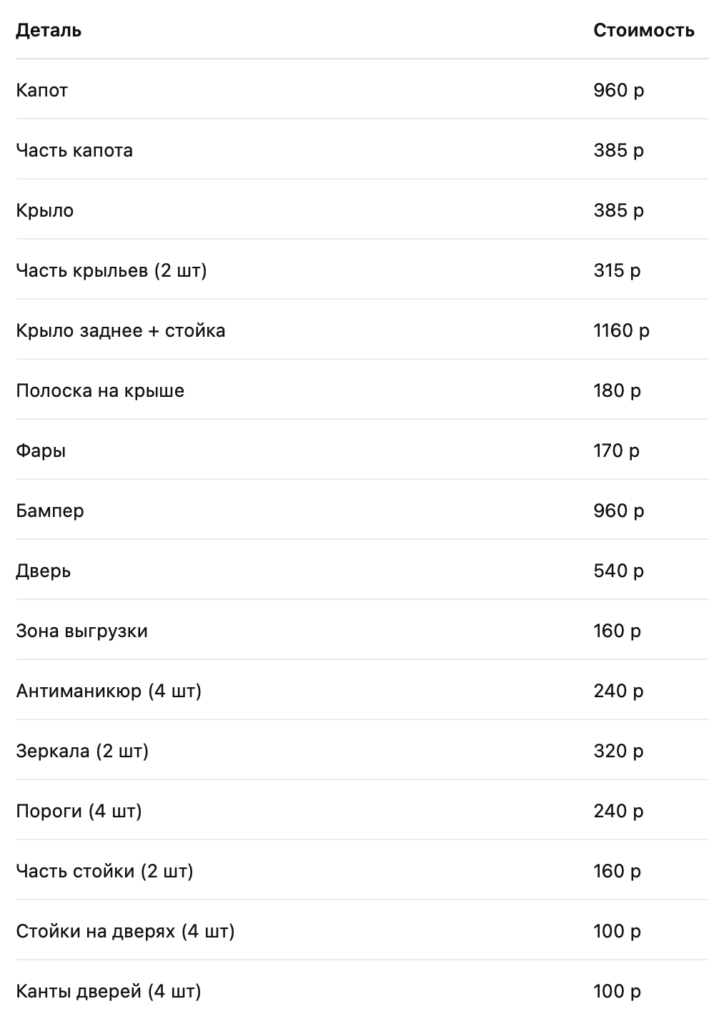Select the Зона выгрузки entry
709x1024 pixels.
coord(82,631)
